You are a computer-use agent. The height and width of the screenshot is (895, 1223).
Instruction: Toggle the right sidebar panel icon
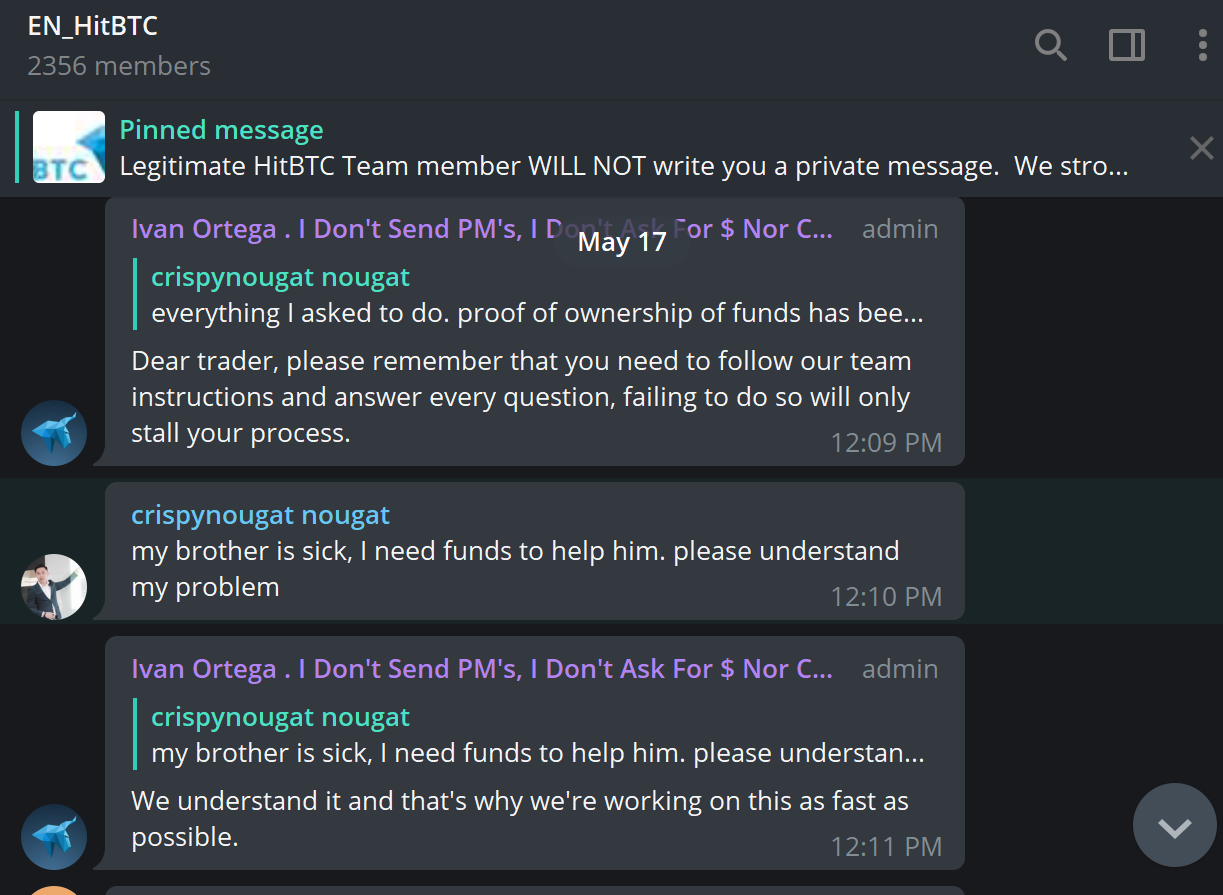pyautogui.click(x=1127, y=45)
